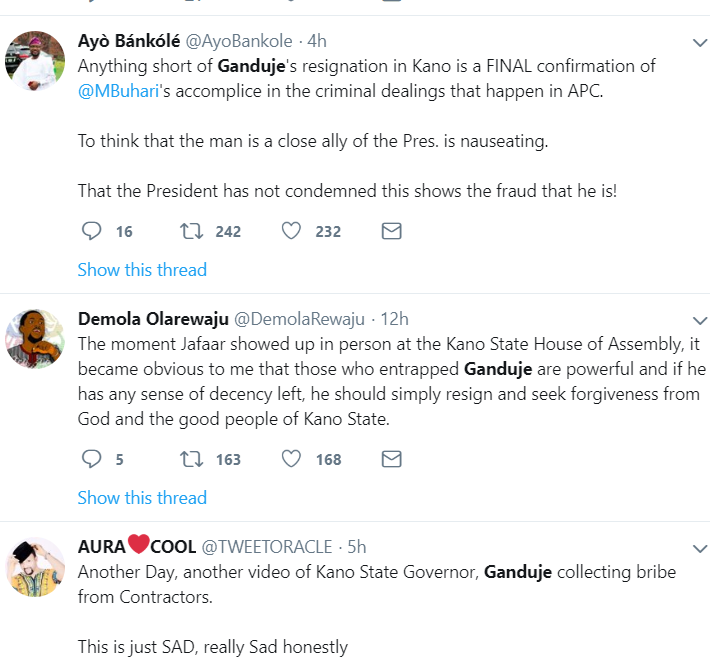Open the @DemolaRewaju profile name link
The width and height of the screenshot is (710, 658).
[x=299, y=319]
